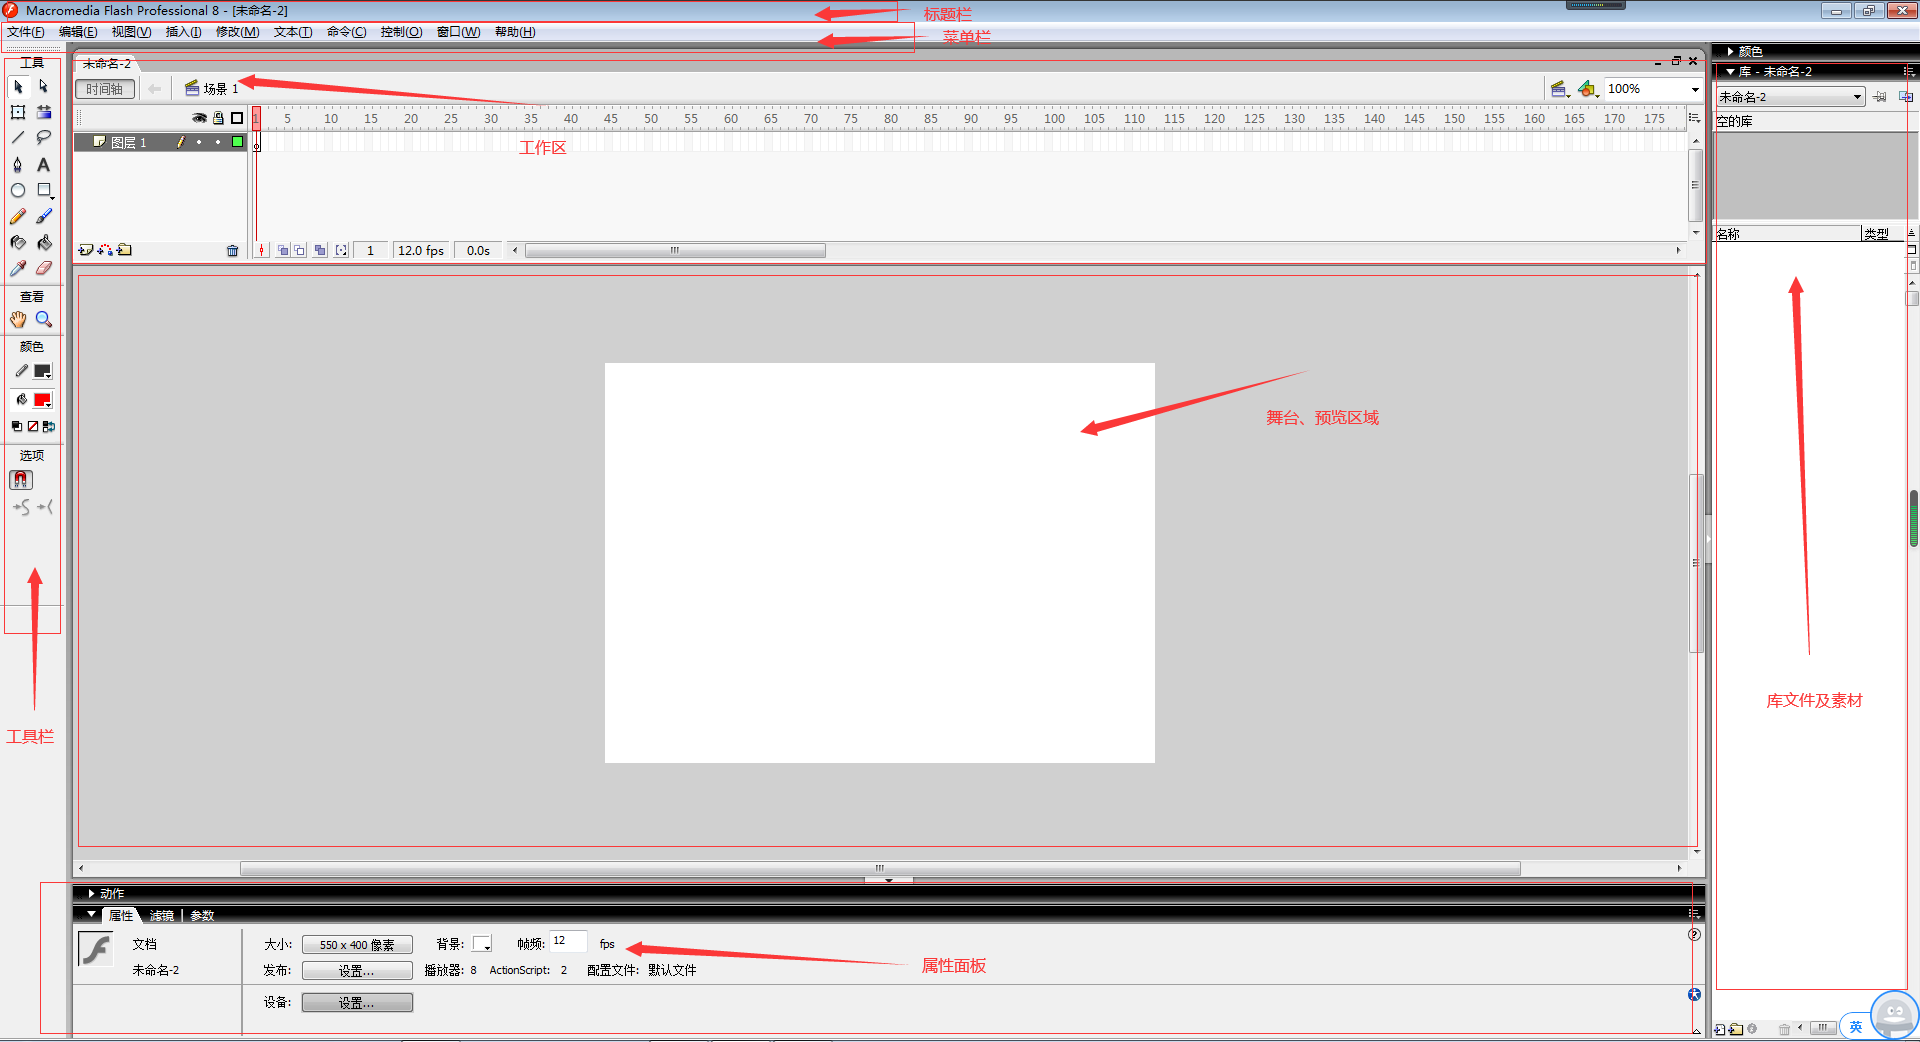Open the 修改(M) menu
Screen dimensions: 1920x1042
coord(238,32)
